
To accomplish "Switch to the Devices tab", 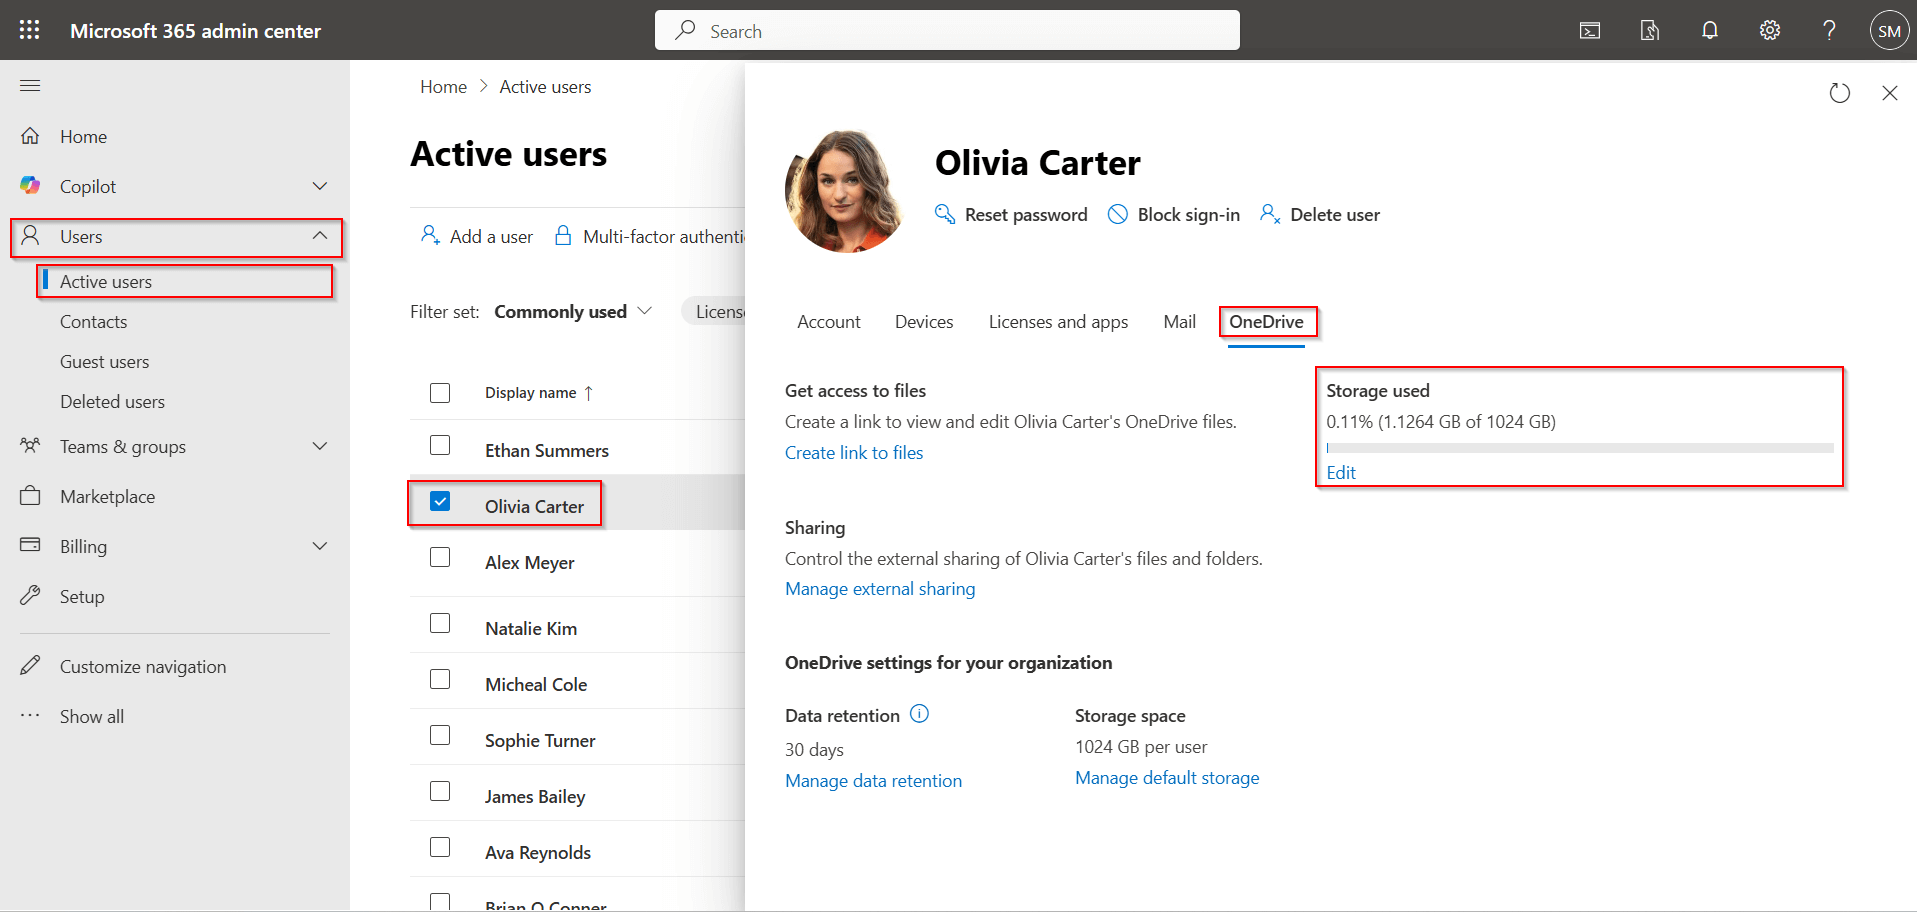I will 923,321.
